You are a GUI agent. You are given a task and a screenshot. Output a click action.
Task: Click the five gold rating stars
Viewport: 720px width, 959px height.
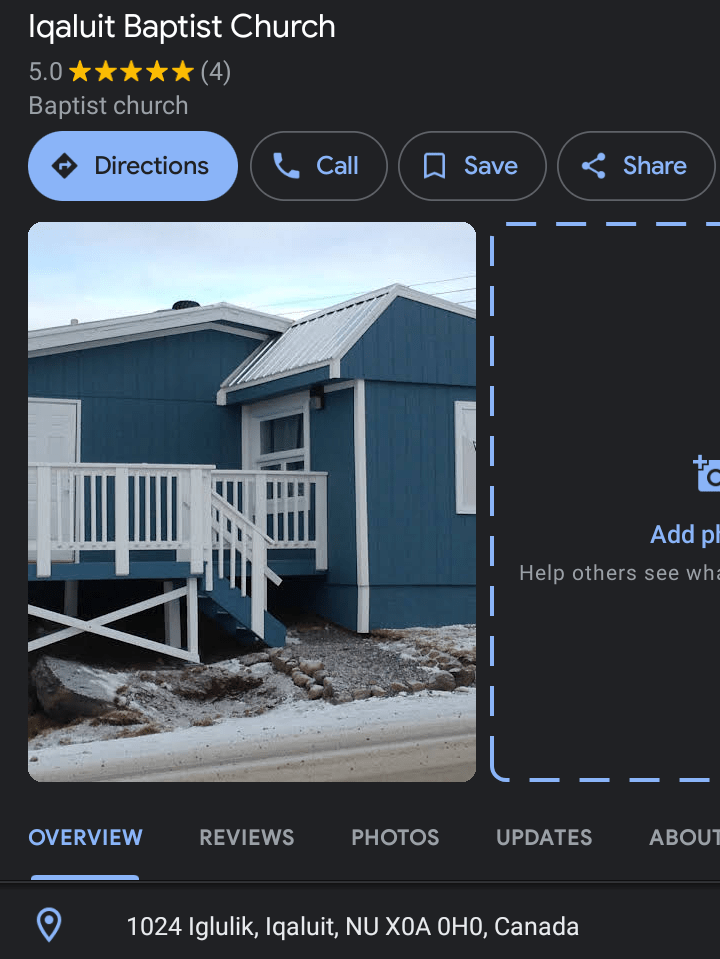point(132,72)
